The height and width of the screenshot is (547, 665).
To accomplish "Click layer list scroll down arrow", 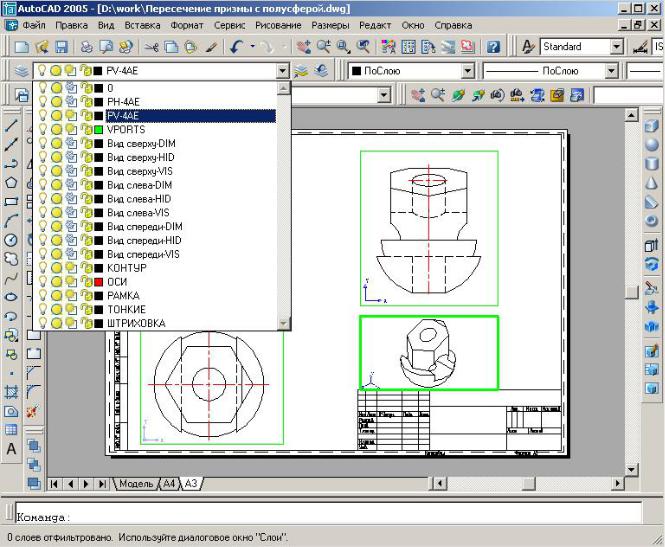I will point(283,324).
